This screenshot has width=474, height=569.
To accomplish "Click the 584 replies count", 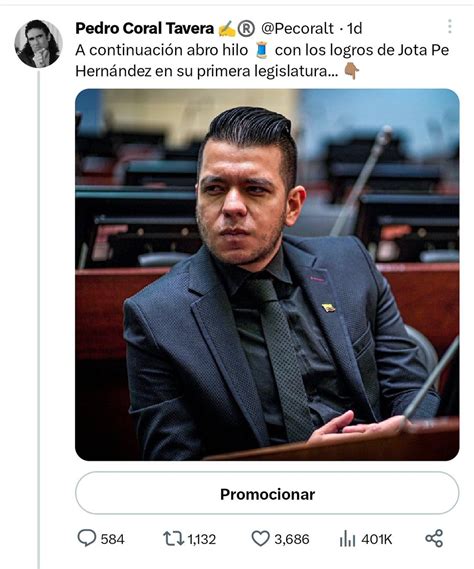I will coord(113,539).
